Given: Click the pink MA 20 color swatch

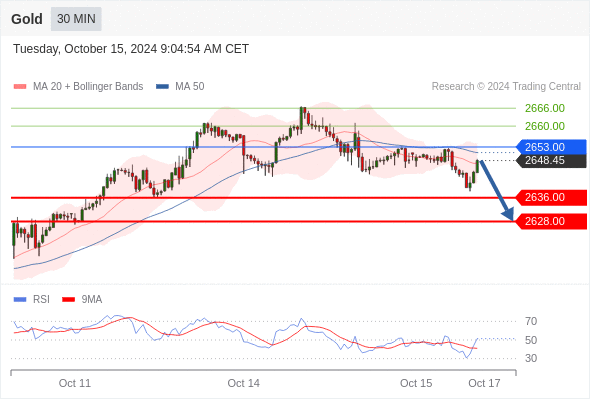Looking at the screenshot, I should point(20,87).
